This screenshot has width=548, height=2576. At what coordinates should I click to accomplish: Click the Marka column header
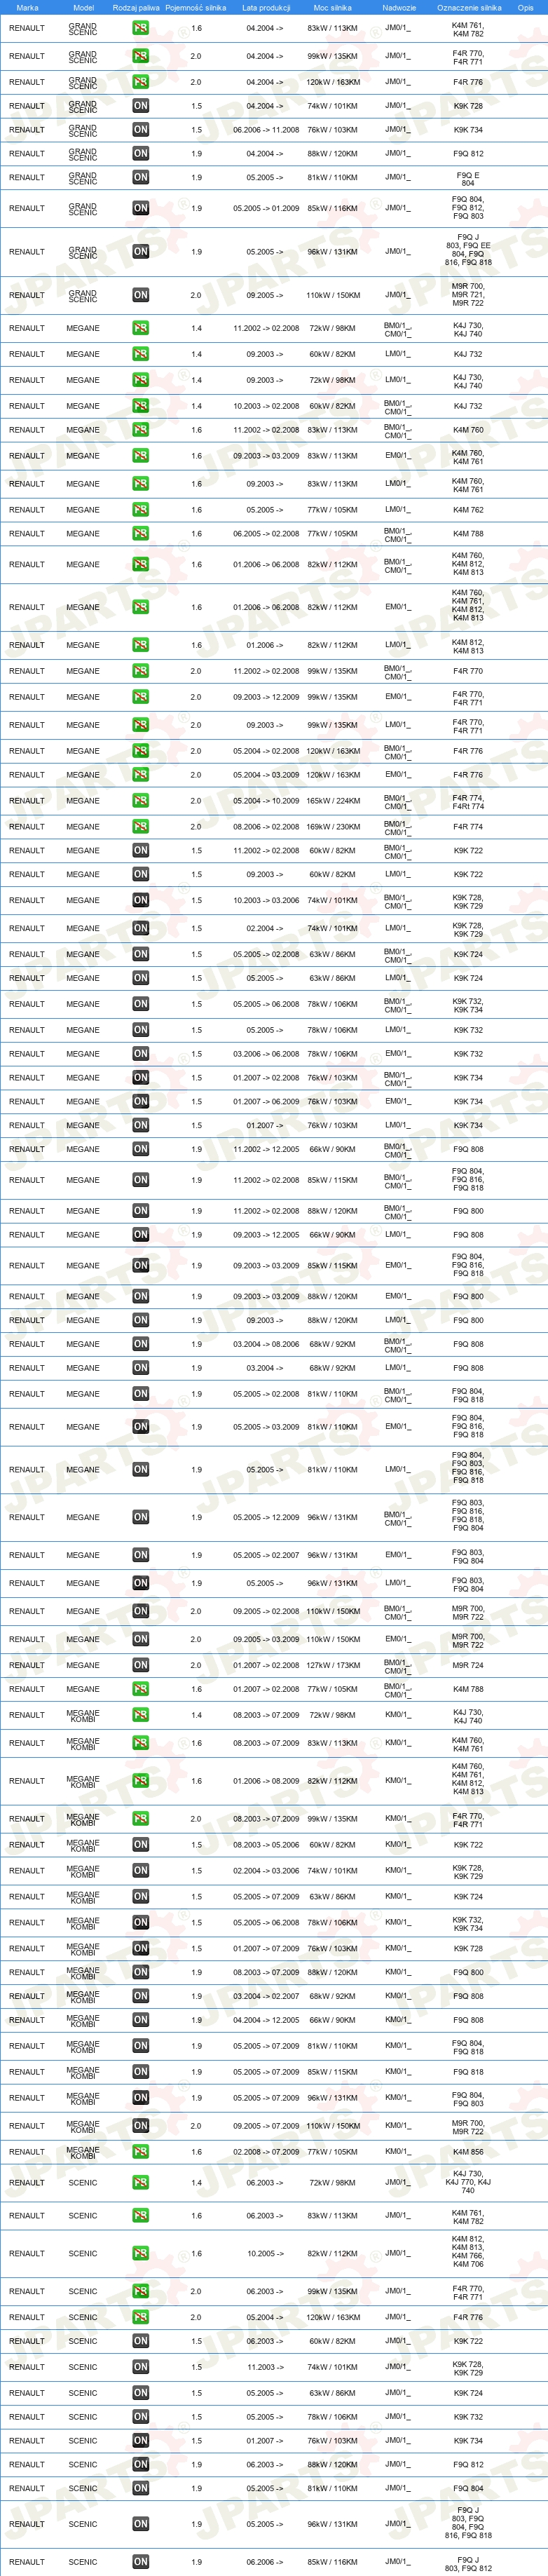coord(27,7)
